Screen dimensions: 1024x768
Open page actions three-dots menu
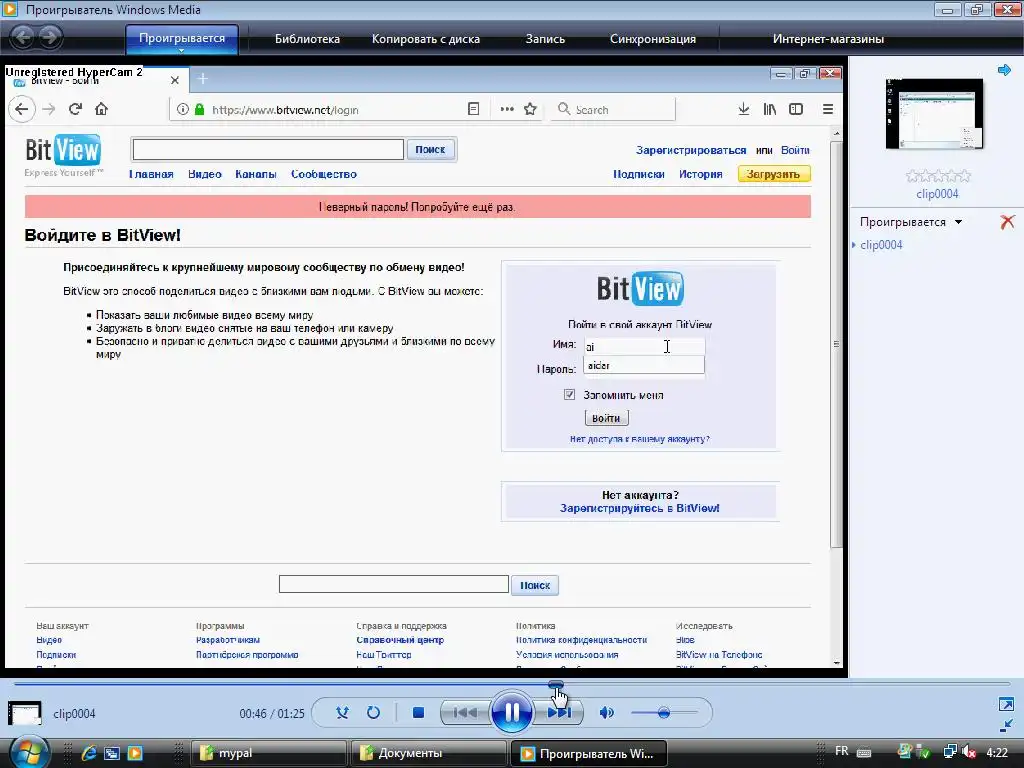pyautogui.click(x=507, y=109)
